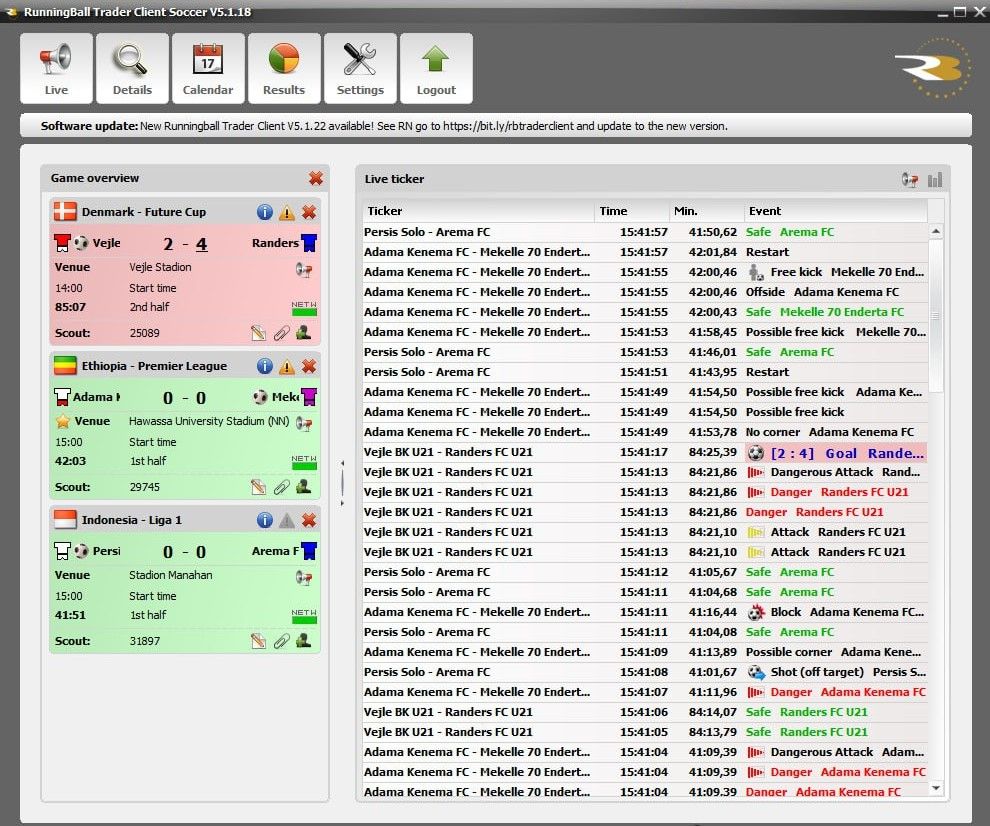Open the note icon for scout 25089
Viewport: 990px width, 826px height.
[258, 333]
